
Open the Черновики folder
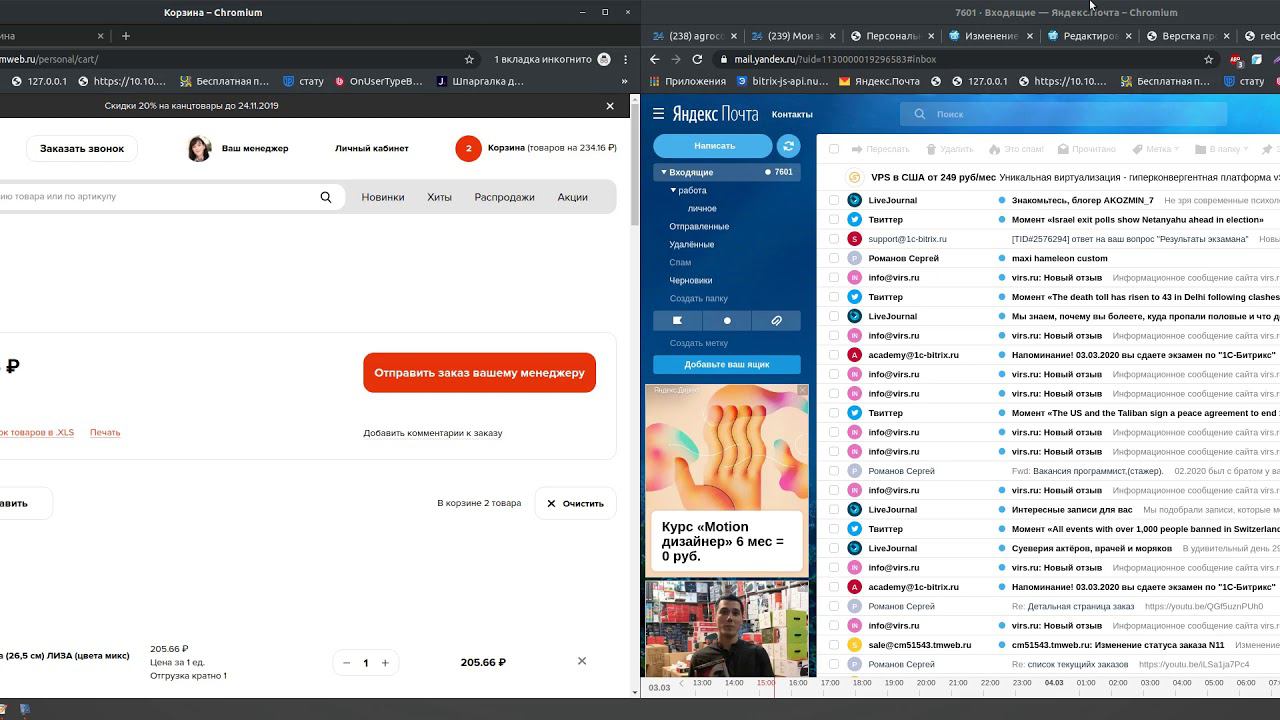click(x=691, y=280)
